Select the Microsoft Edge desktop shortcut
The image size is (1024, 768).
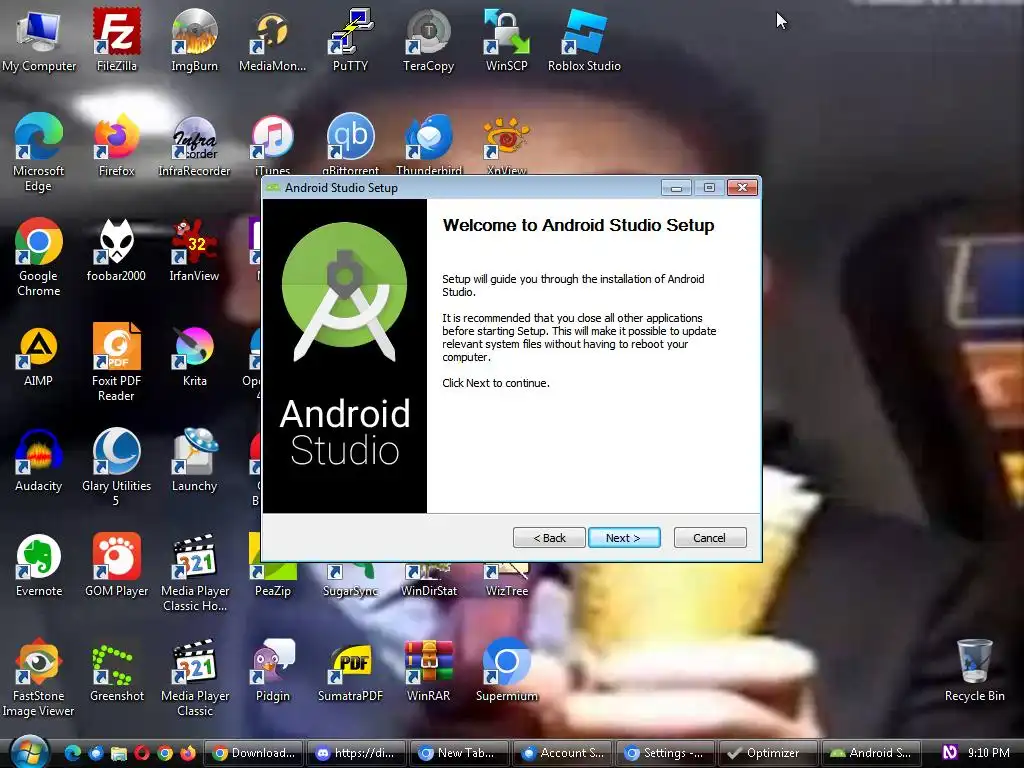[39, 153]
